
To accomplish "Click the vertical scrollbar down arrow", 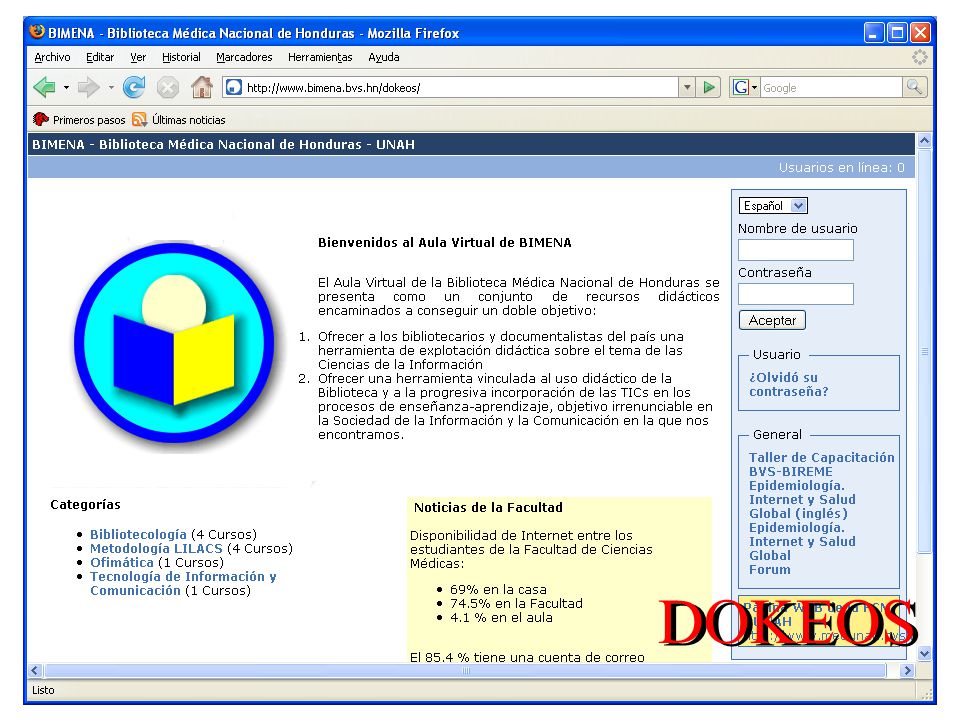I will [924, 654].
